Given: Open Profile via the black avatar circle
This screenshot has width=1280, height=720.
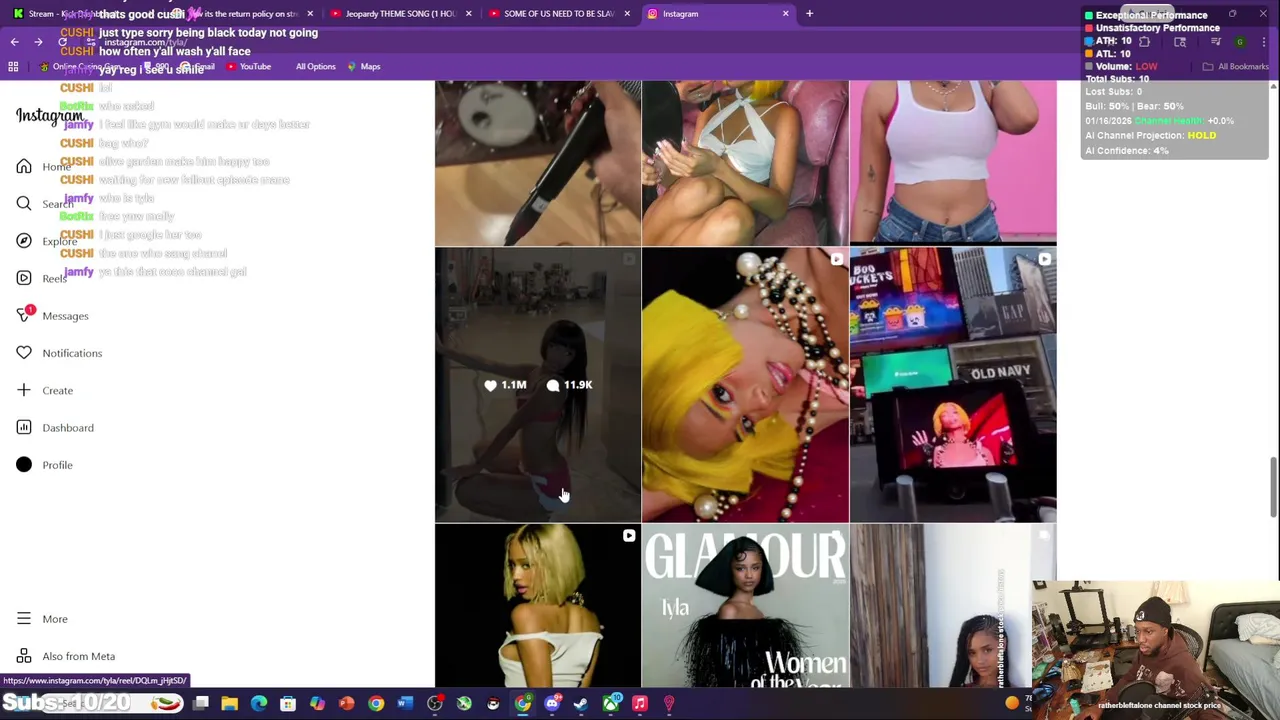Looking at the screenshot, I should (x=24, y=465).
